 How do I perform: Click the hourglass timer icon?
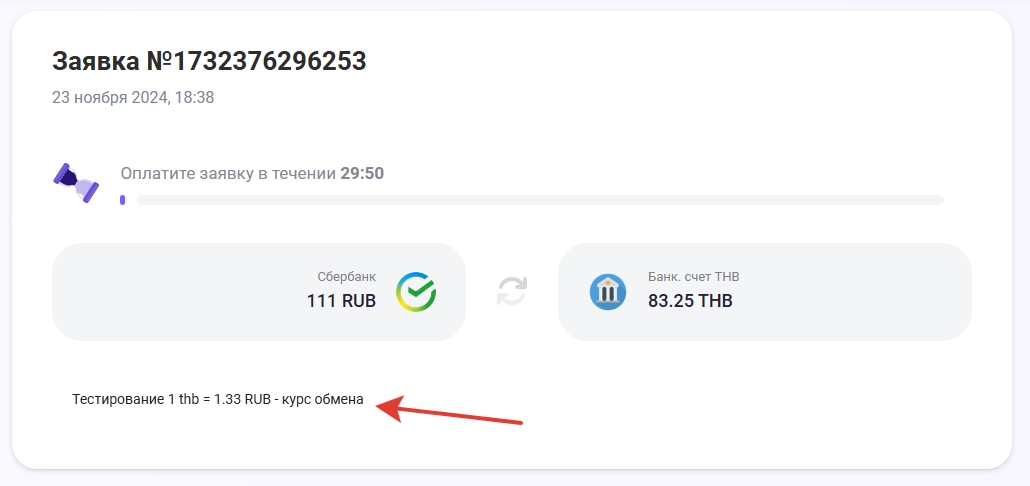pyautogui.click(x=76, y=183)
